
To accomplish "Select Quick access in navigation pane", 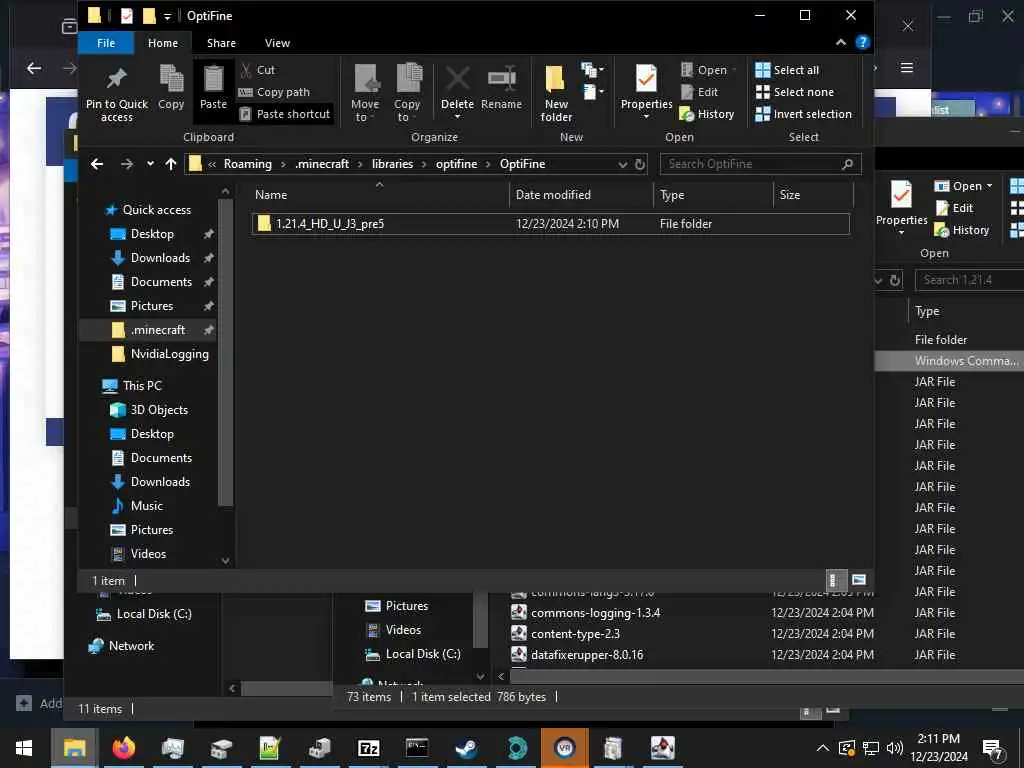I will pyautogui.click(x=157, y=210).
